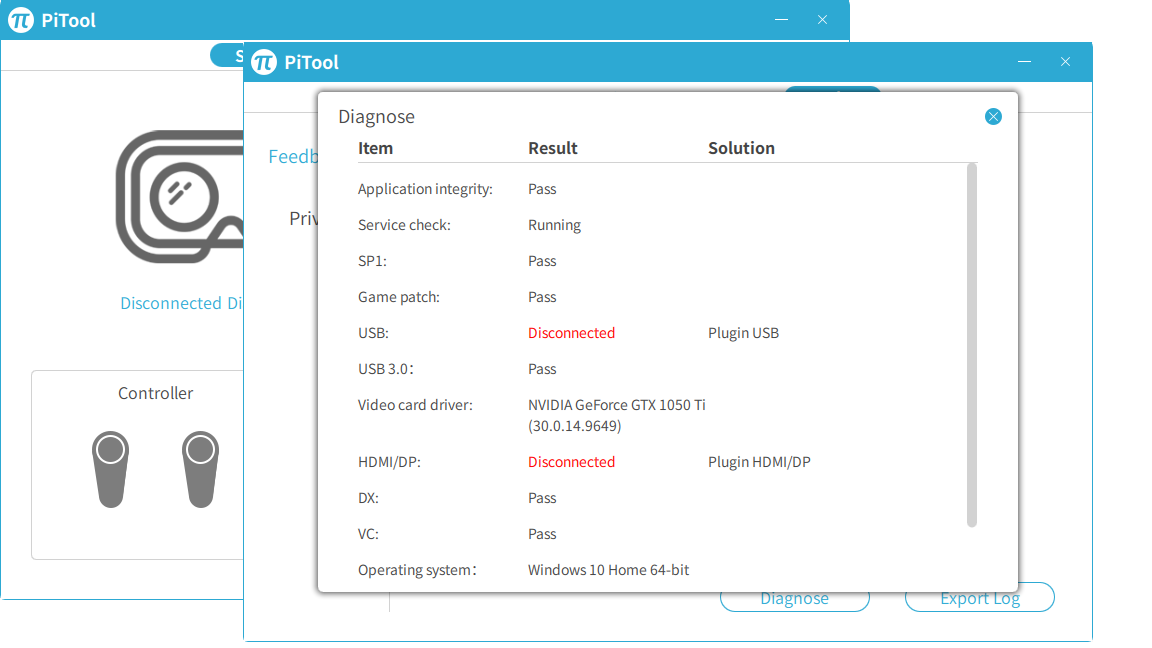Minimize the back PiTool window

coord(781,20)
